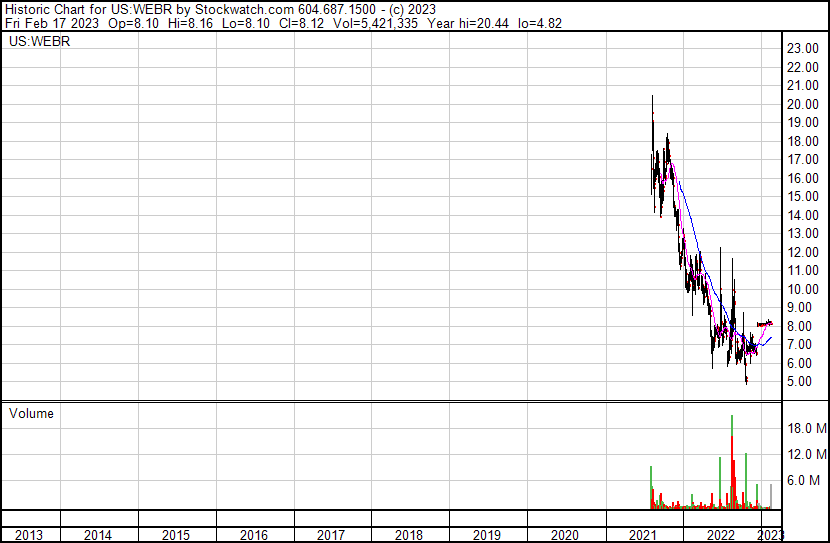Viewport: 830px width, 543px height.
Task: Click the 20.00 price axis label
Action: (x=803, y=104)
